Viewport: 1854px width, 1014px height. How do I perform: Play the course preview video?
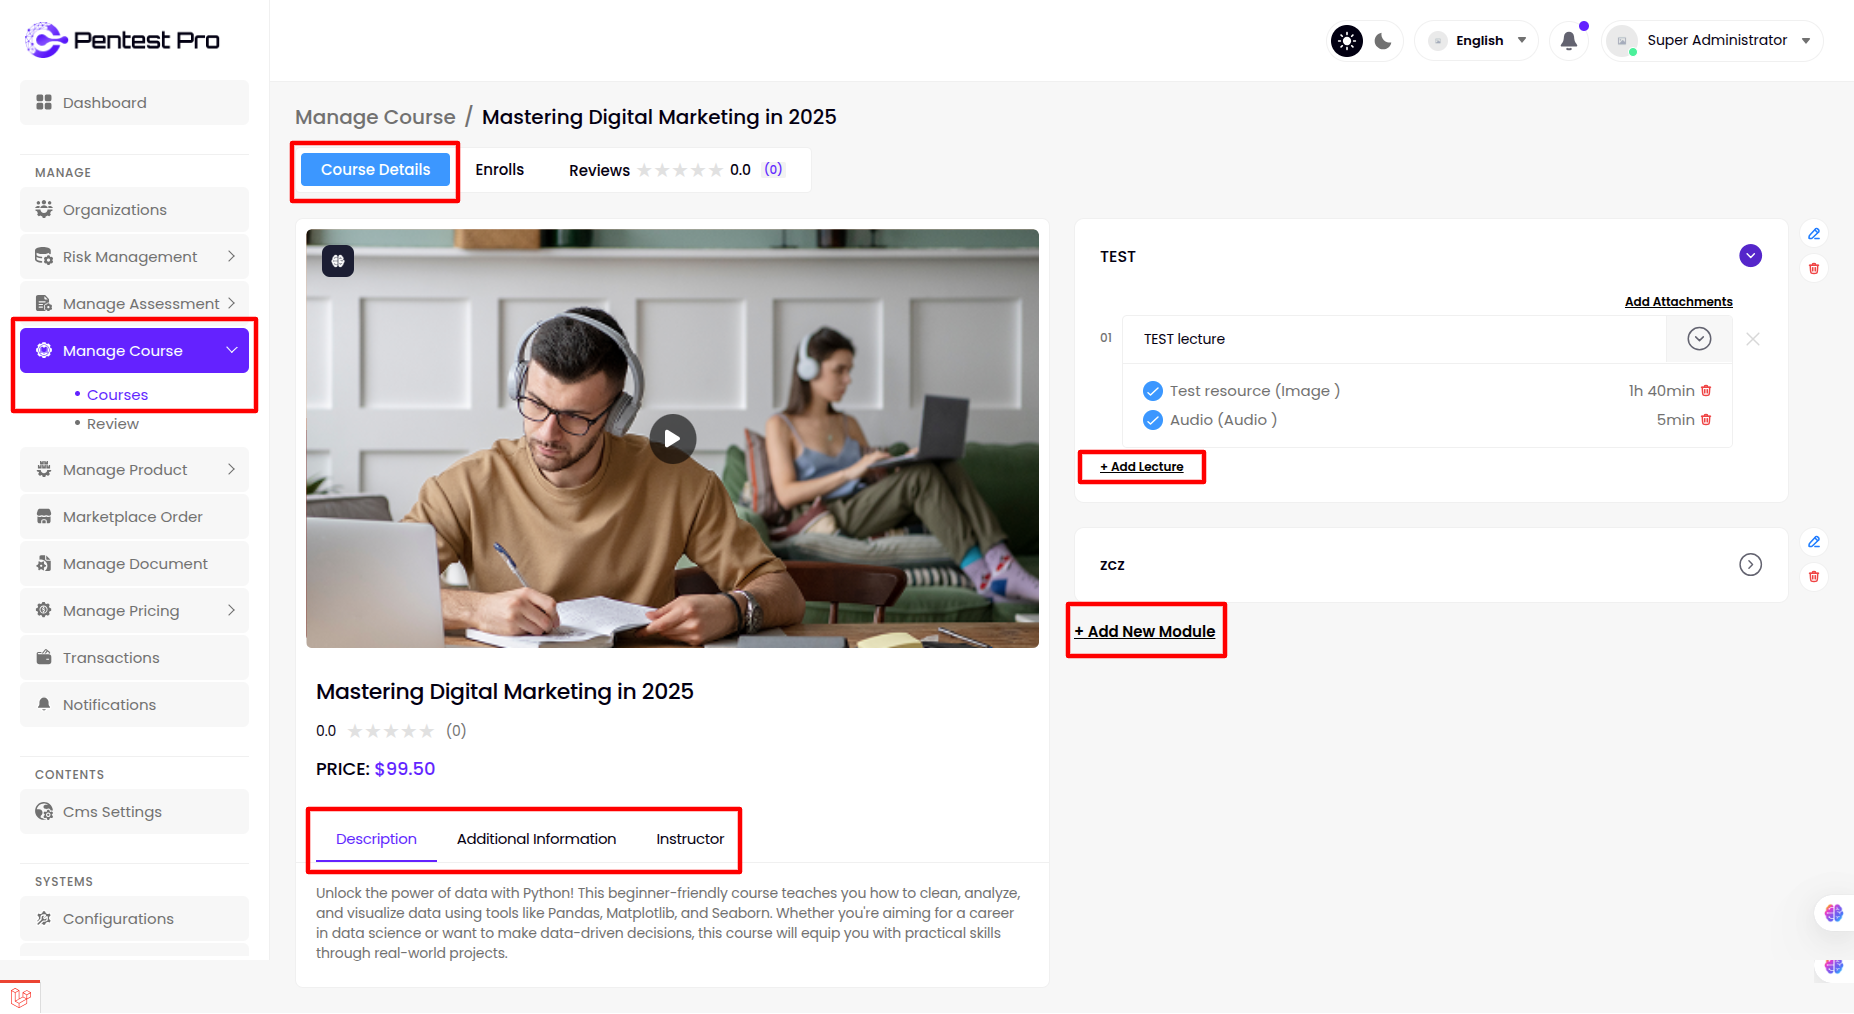pyautogui.click(x=672, y=439)
